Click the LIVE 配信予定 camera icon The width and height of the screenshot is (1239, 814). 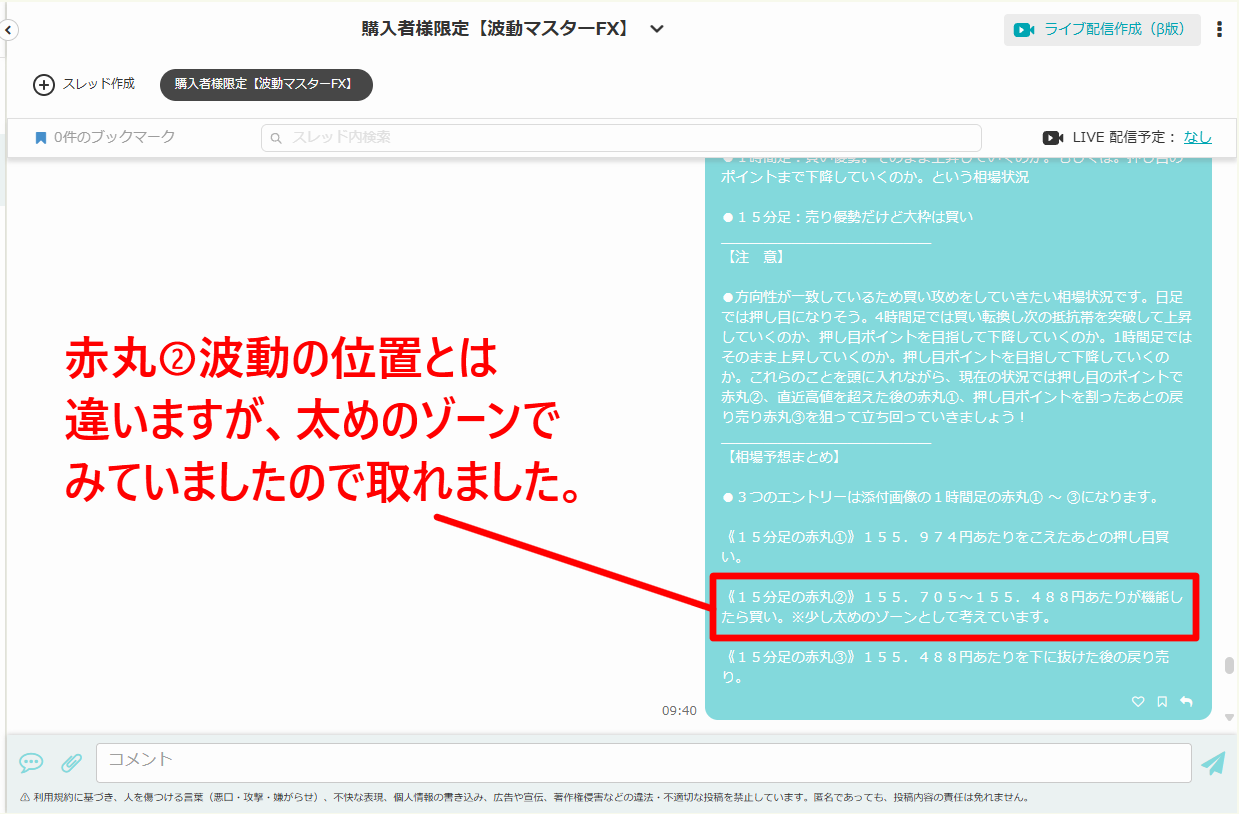point(1052,138)
